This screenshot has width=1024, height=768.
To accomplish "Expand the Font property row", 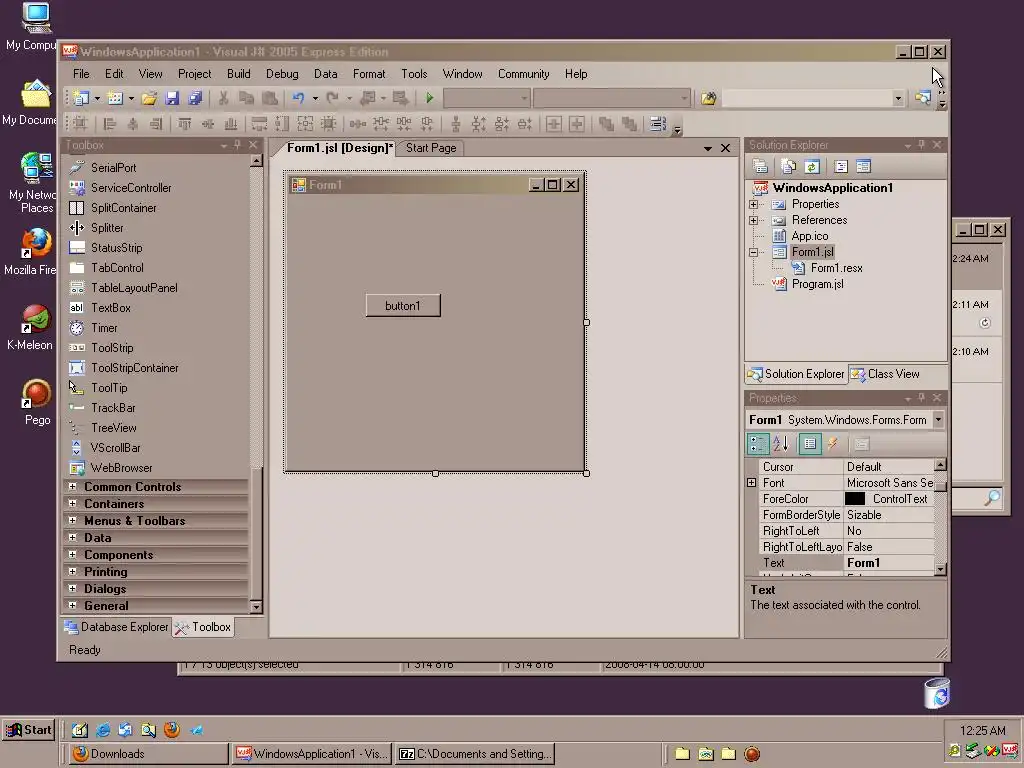I will click(752, 483).
